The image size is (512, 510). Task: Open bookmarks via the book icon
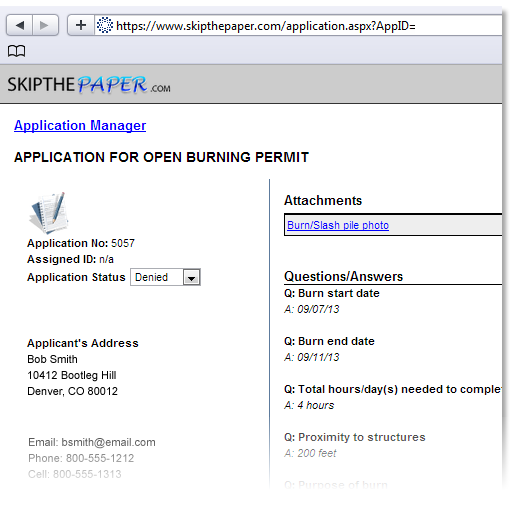[16, 51]
